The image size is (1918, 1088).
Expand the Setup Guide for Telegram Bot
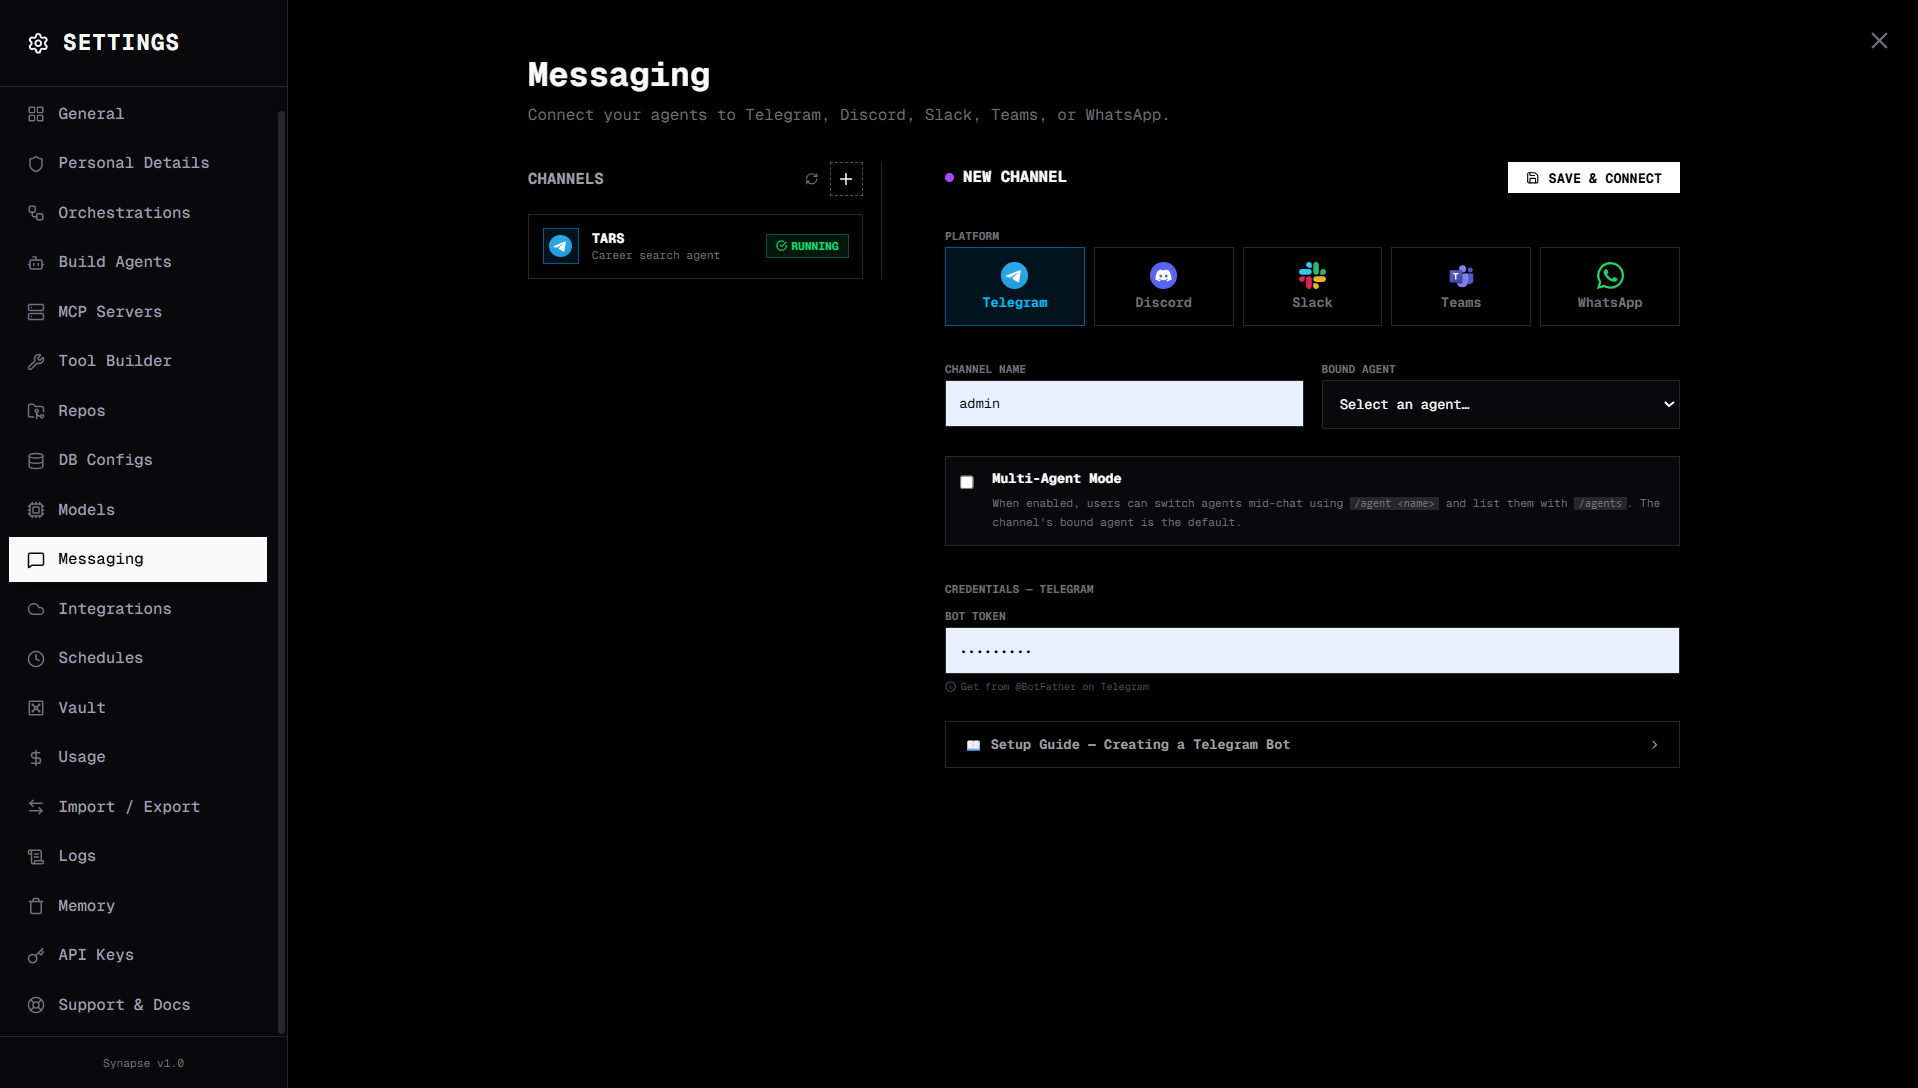pyautogui.click(x=1312, y=745)
